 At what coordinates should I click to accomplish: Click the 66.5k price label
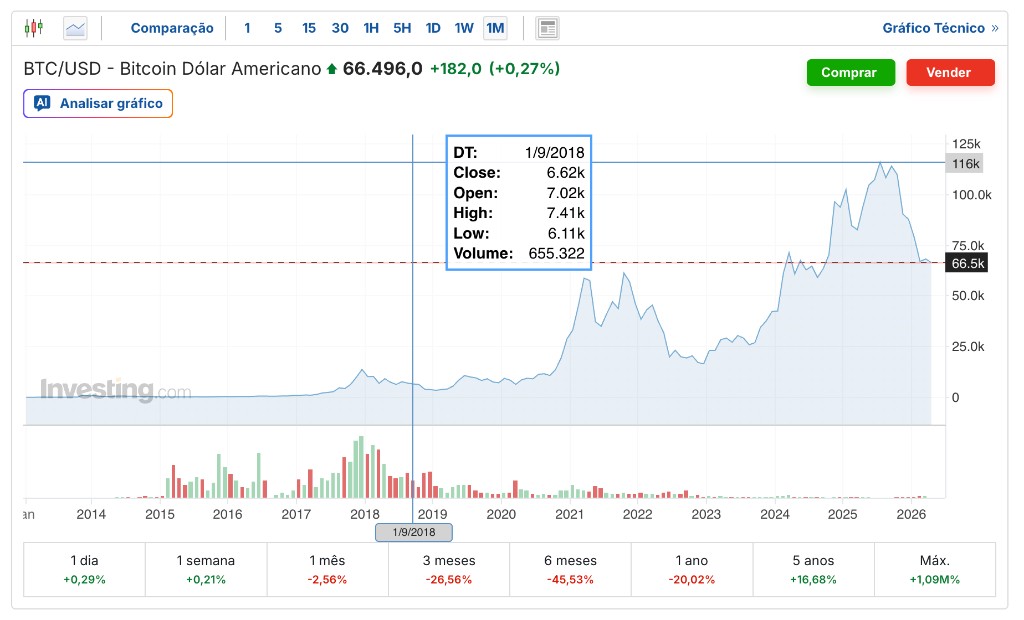coord(965,262)
